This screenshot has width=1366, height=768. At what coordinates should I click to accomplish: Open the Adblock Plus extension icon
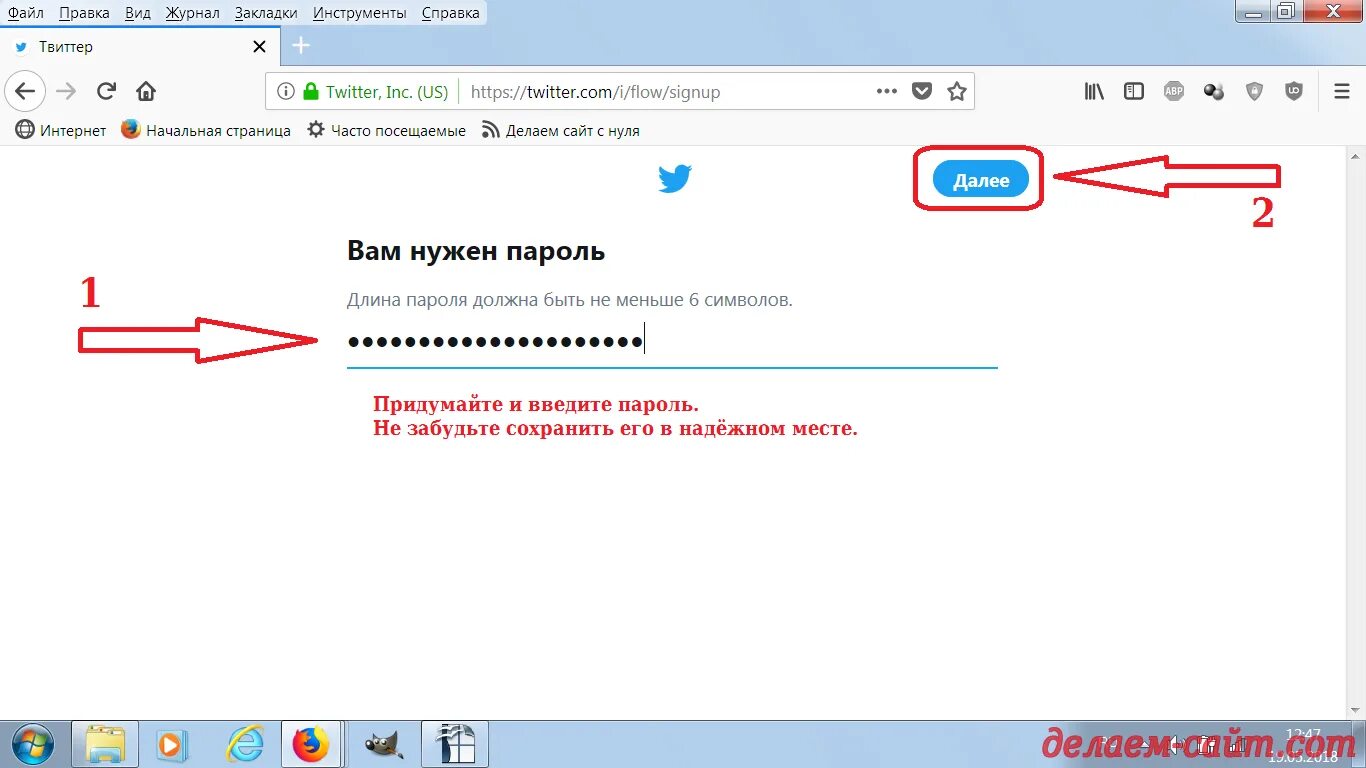[1174, 92]
